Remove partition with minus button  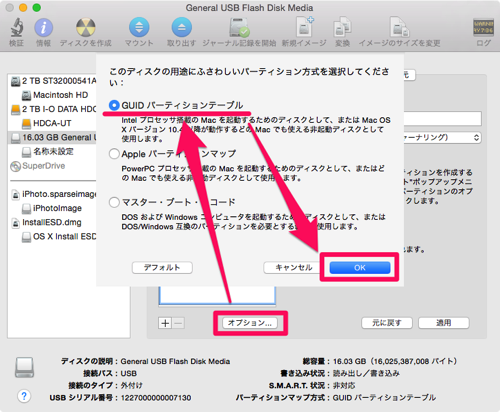[x=178, y=323]
